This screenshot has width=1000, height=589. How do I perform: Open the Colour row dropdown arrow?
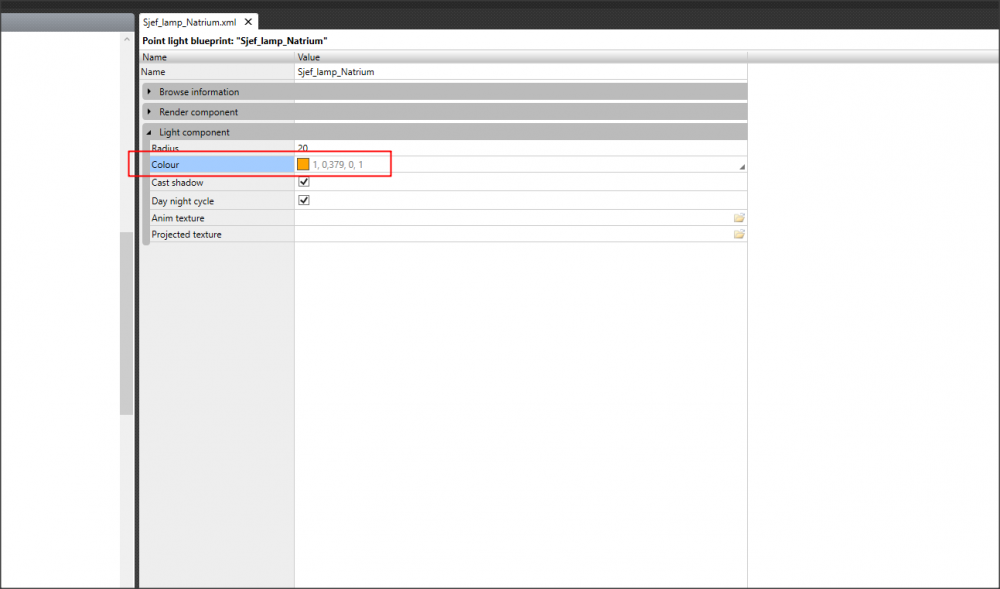741,166
